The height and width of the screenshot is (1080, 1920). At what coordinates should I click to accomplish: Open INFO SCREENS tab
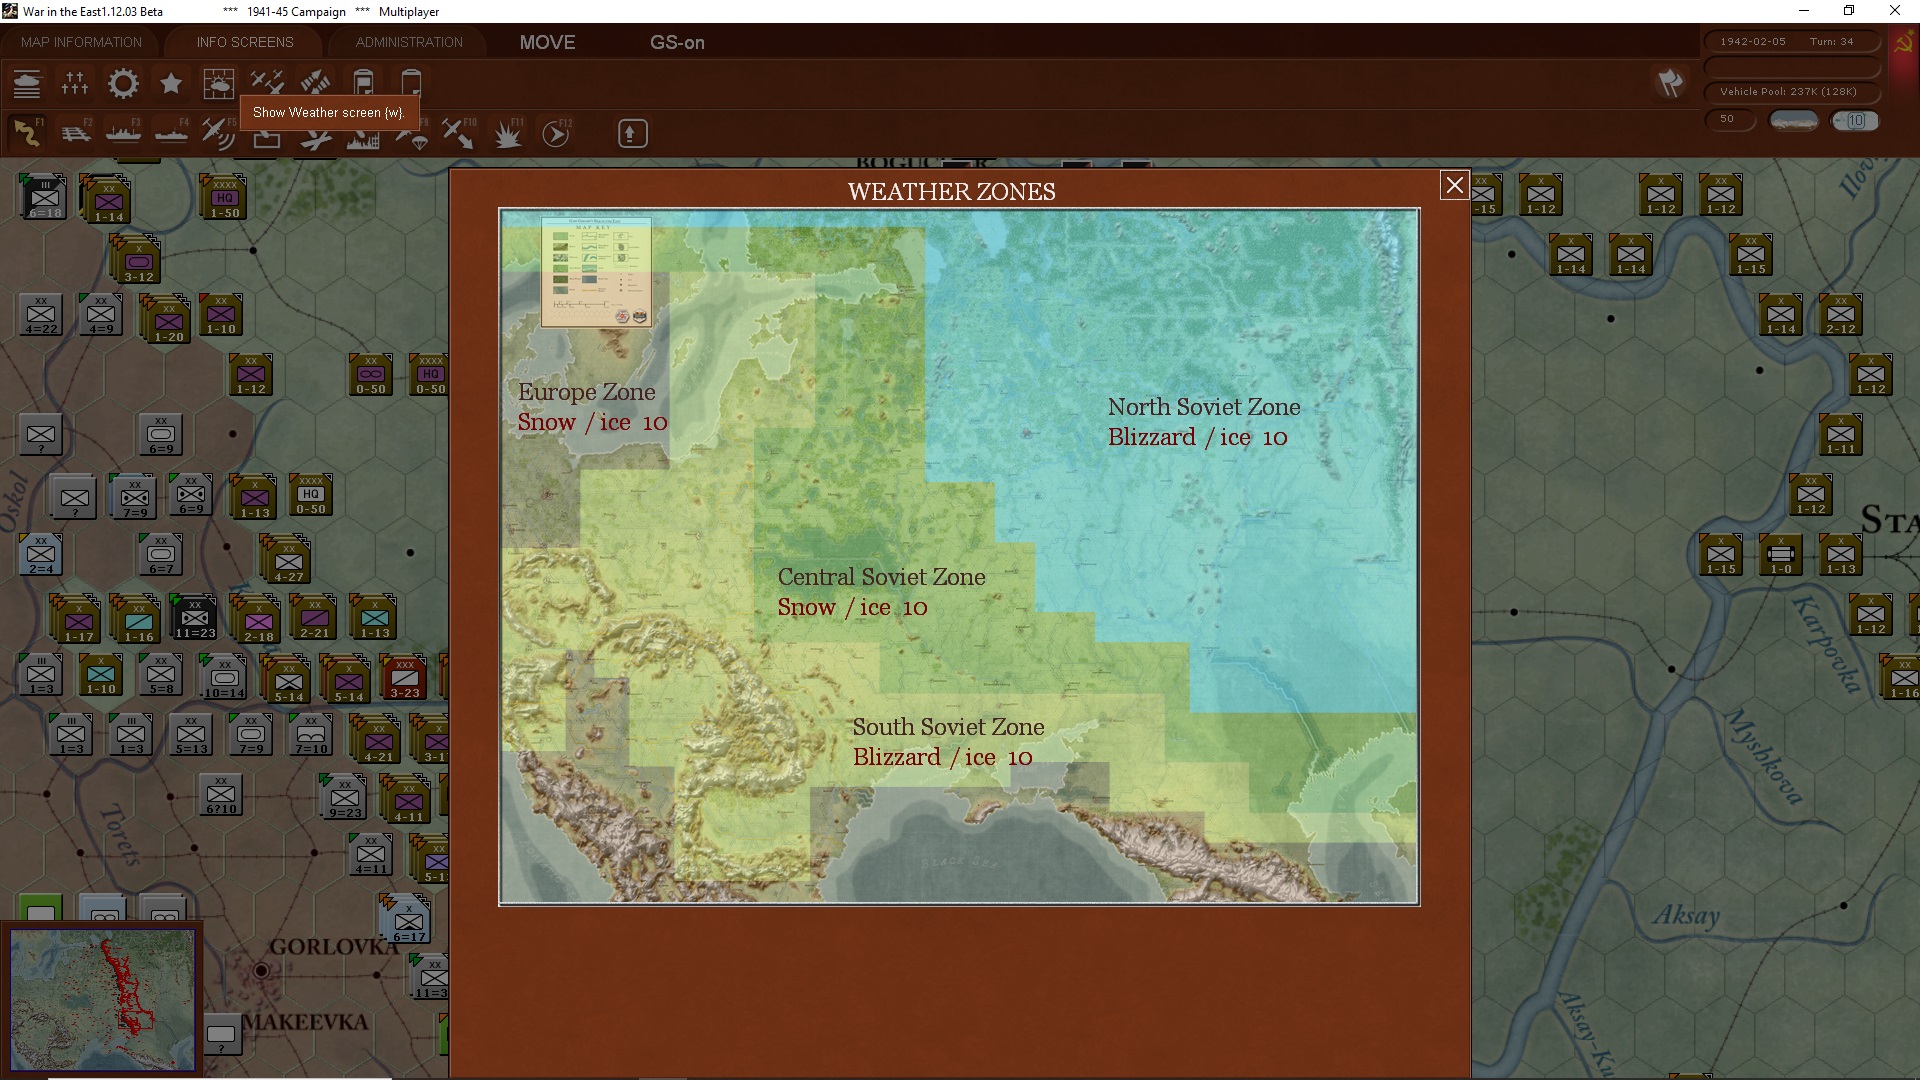pos(245,42)
